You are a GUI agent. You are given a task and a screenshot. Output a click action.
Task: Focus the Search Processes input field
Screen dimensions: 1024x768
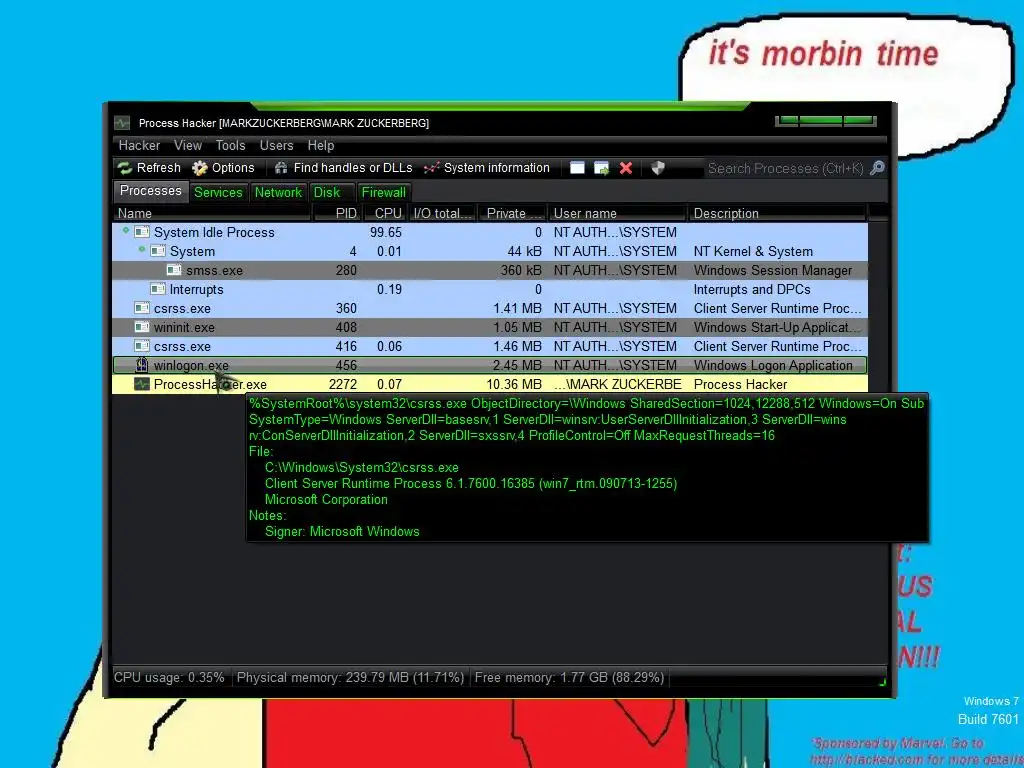(785, 168)
